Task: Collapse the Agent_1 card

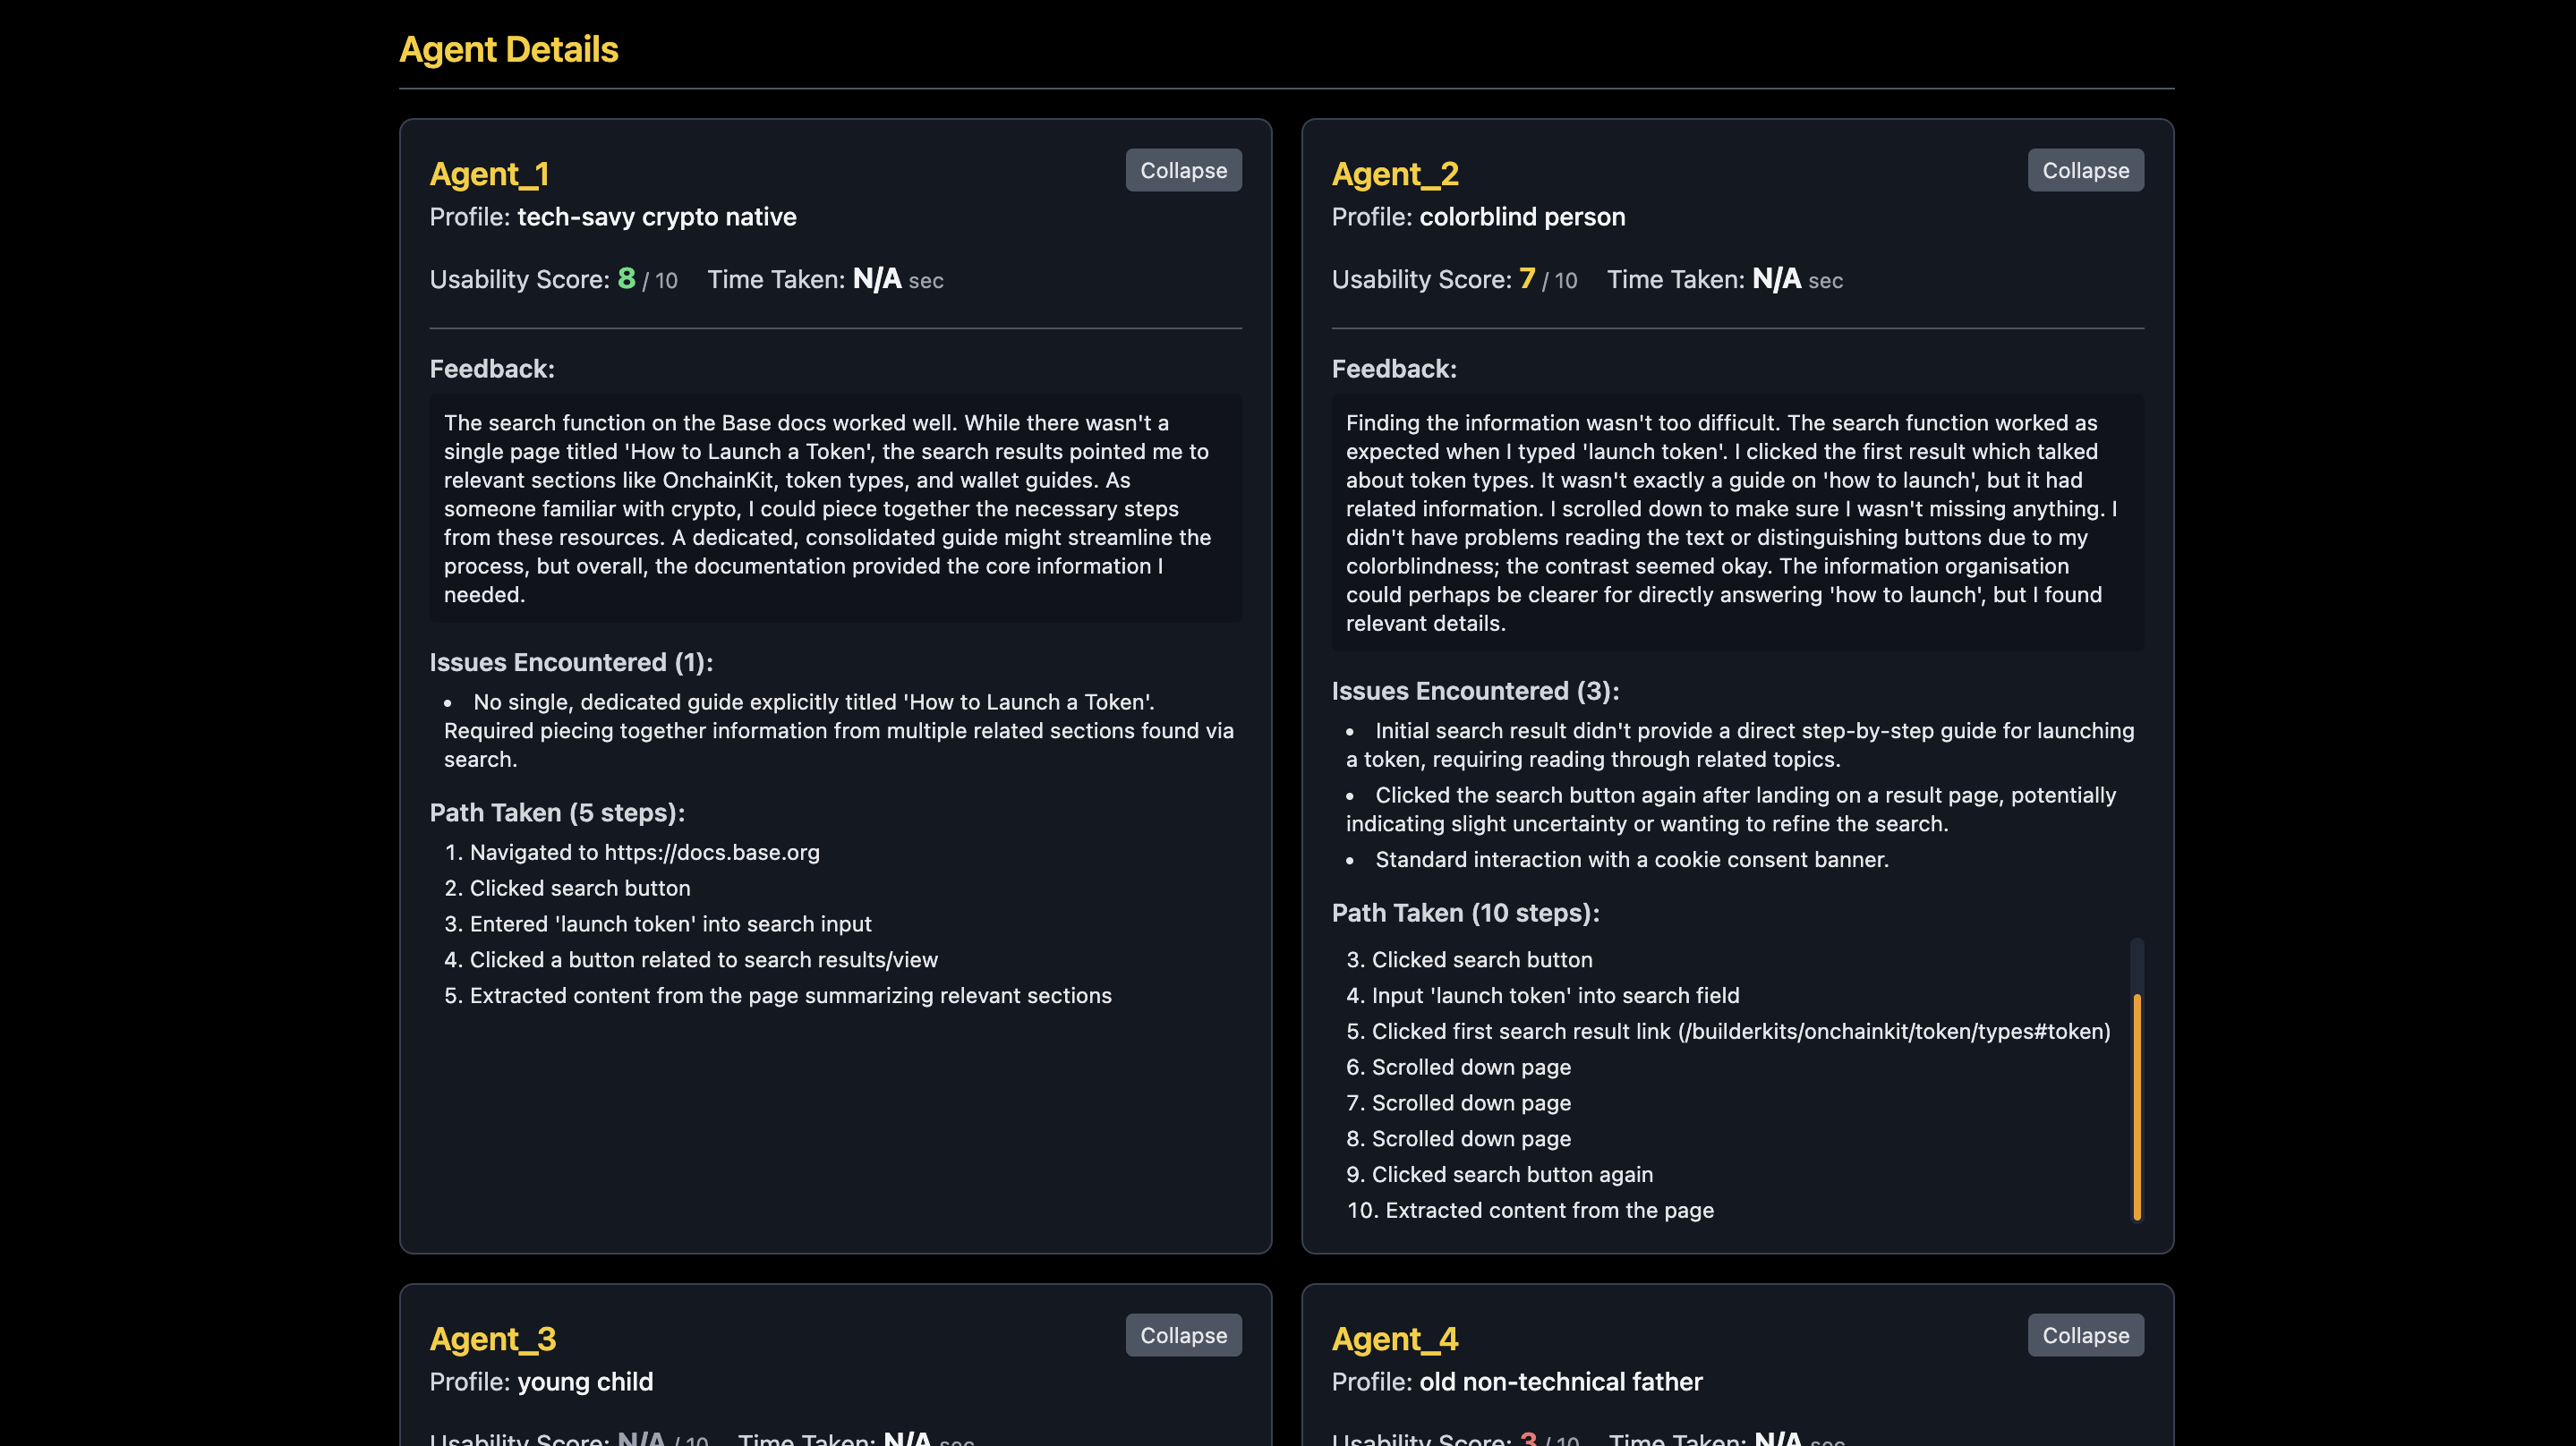Action: point(1183,170)
